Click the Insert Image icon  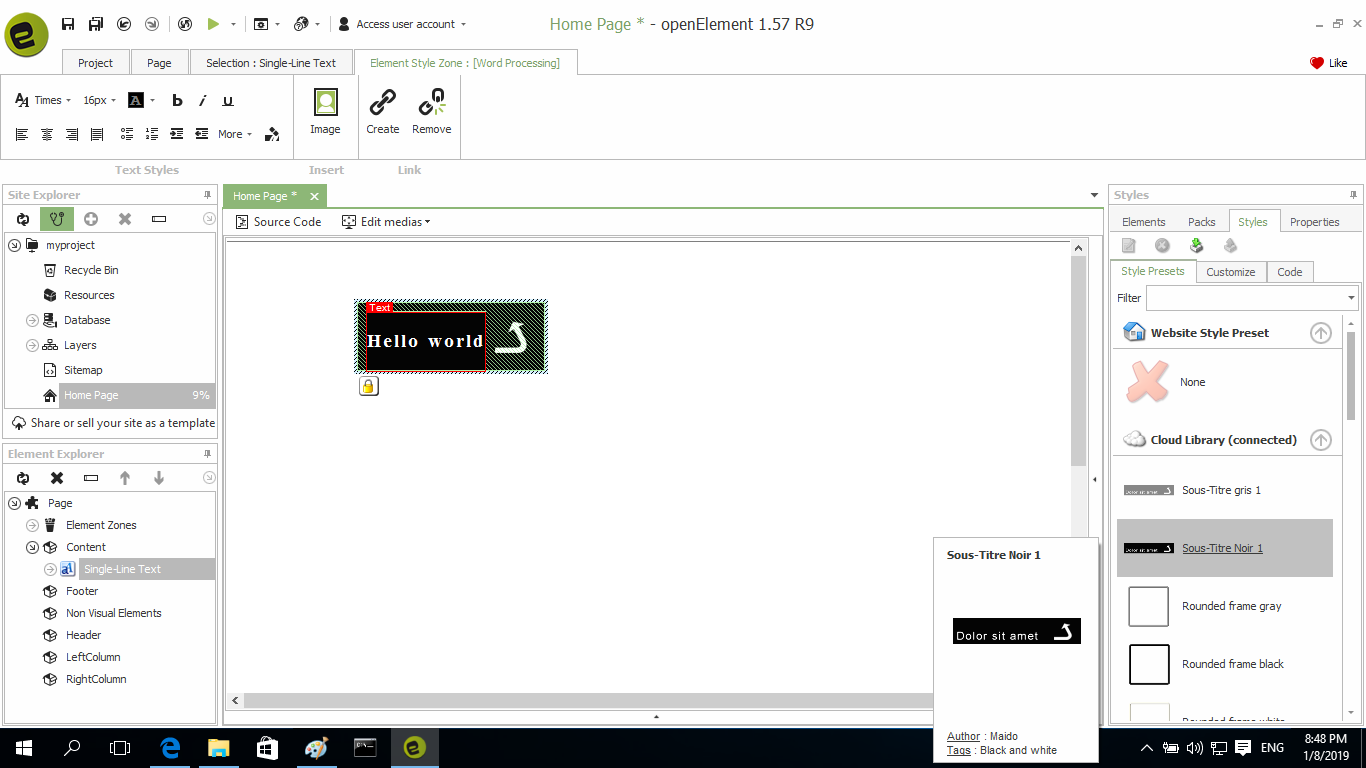point(325,103)
